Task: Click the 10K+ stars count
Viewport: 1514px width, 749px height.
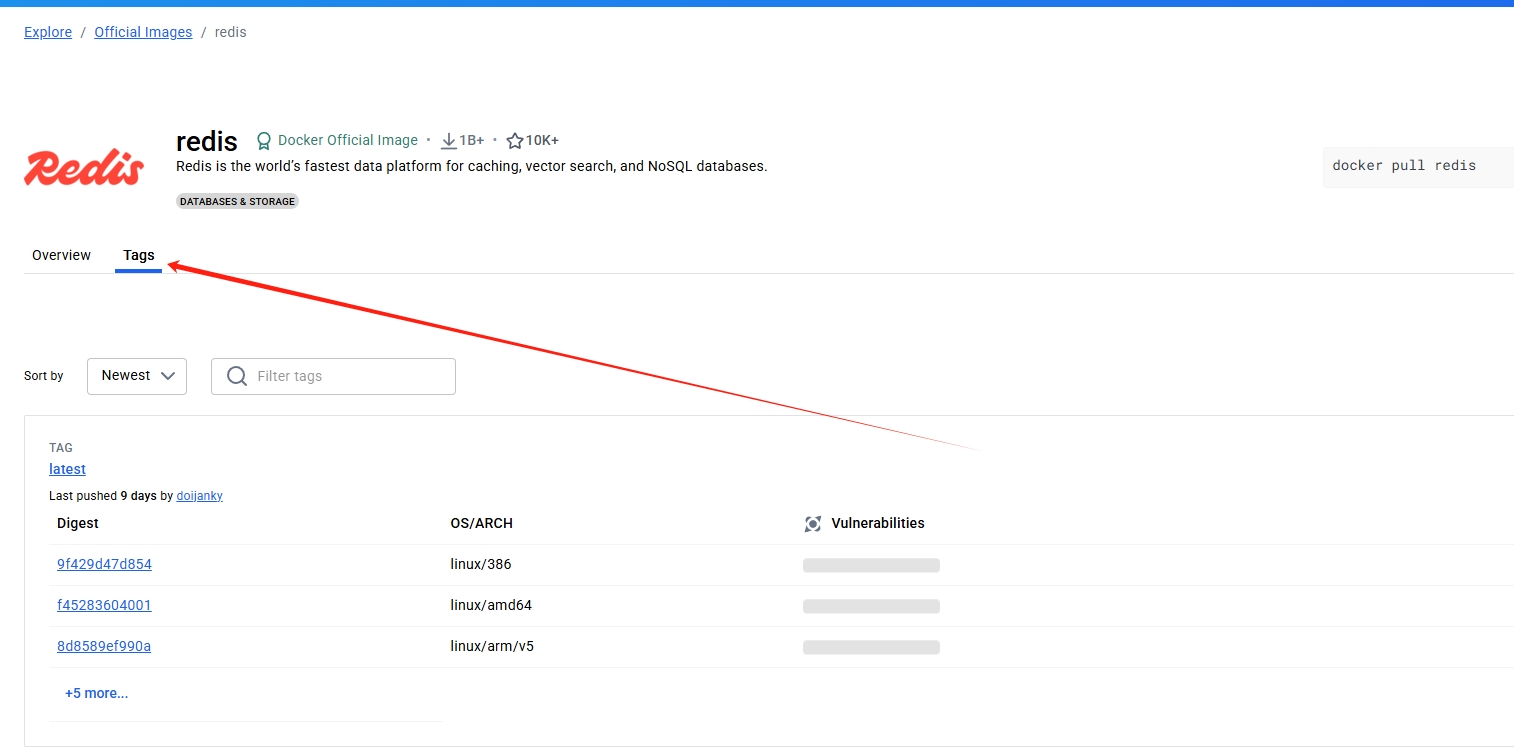Action: tap(543, 141)
